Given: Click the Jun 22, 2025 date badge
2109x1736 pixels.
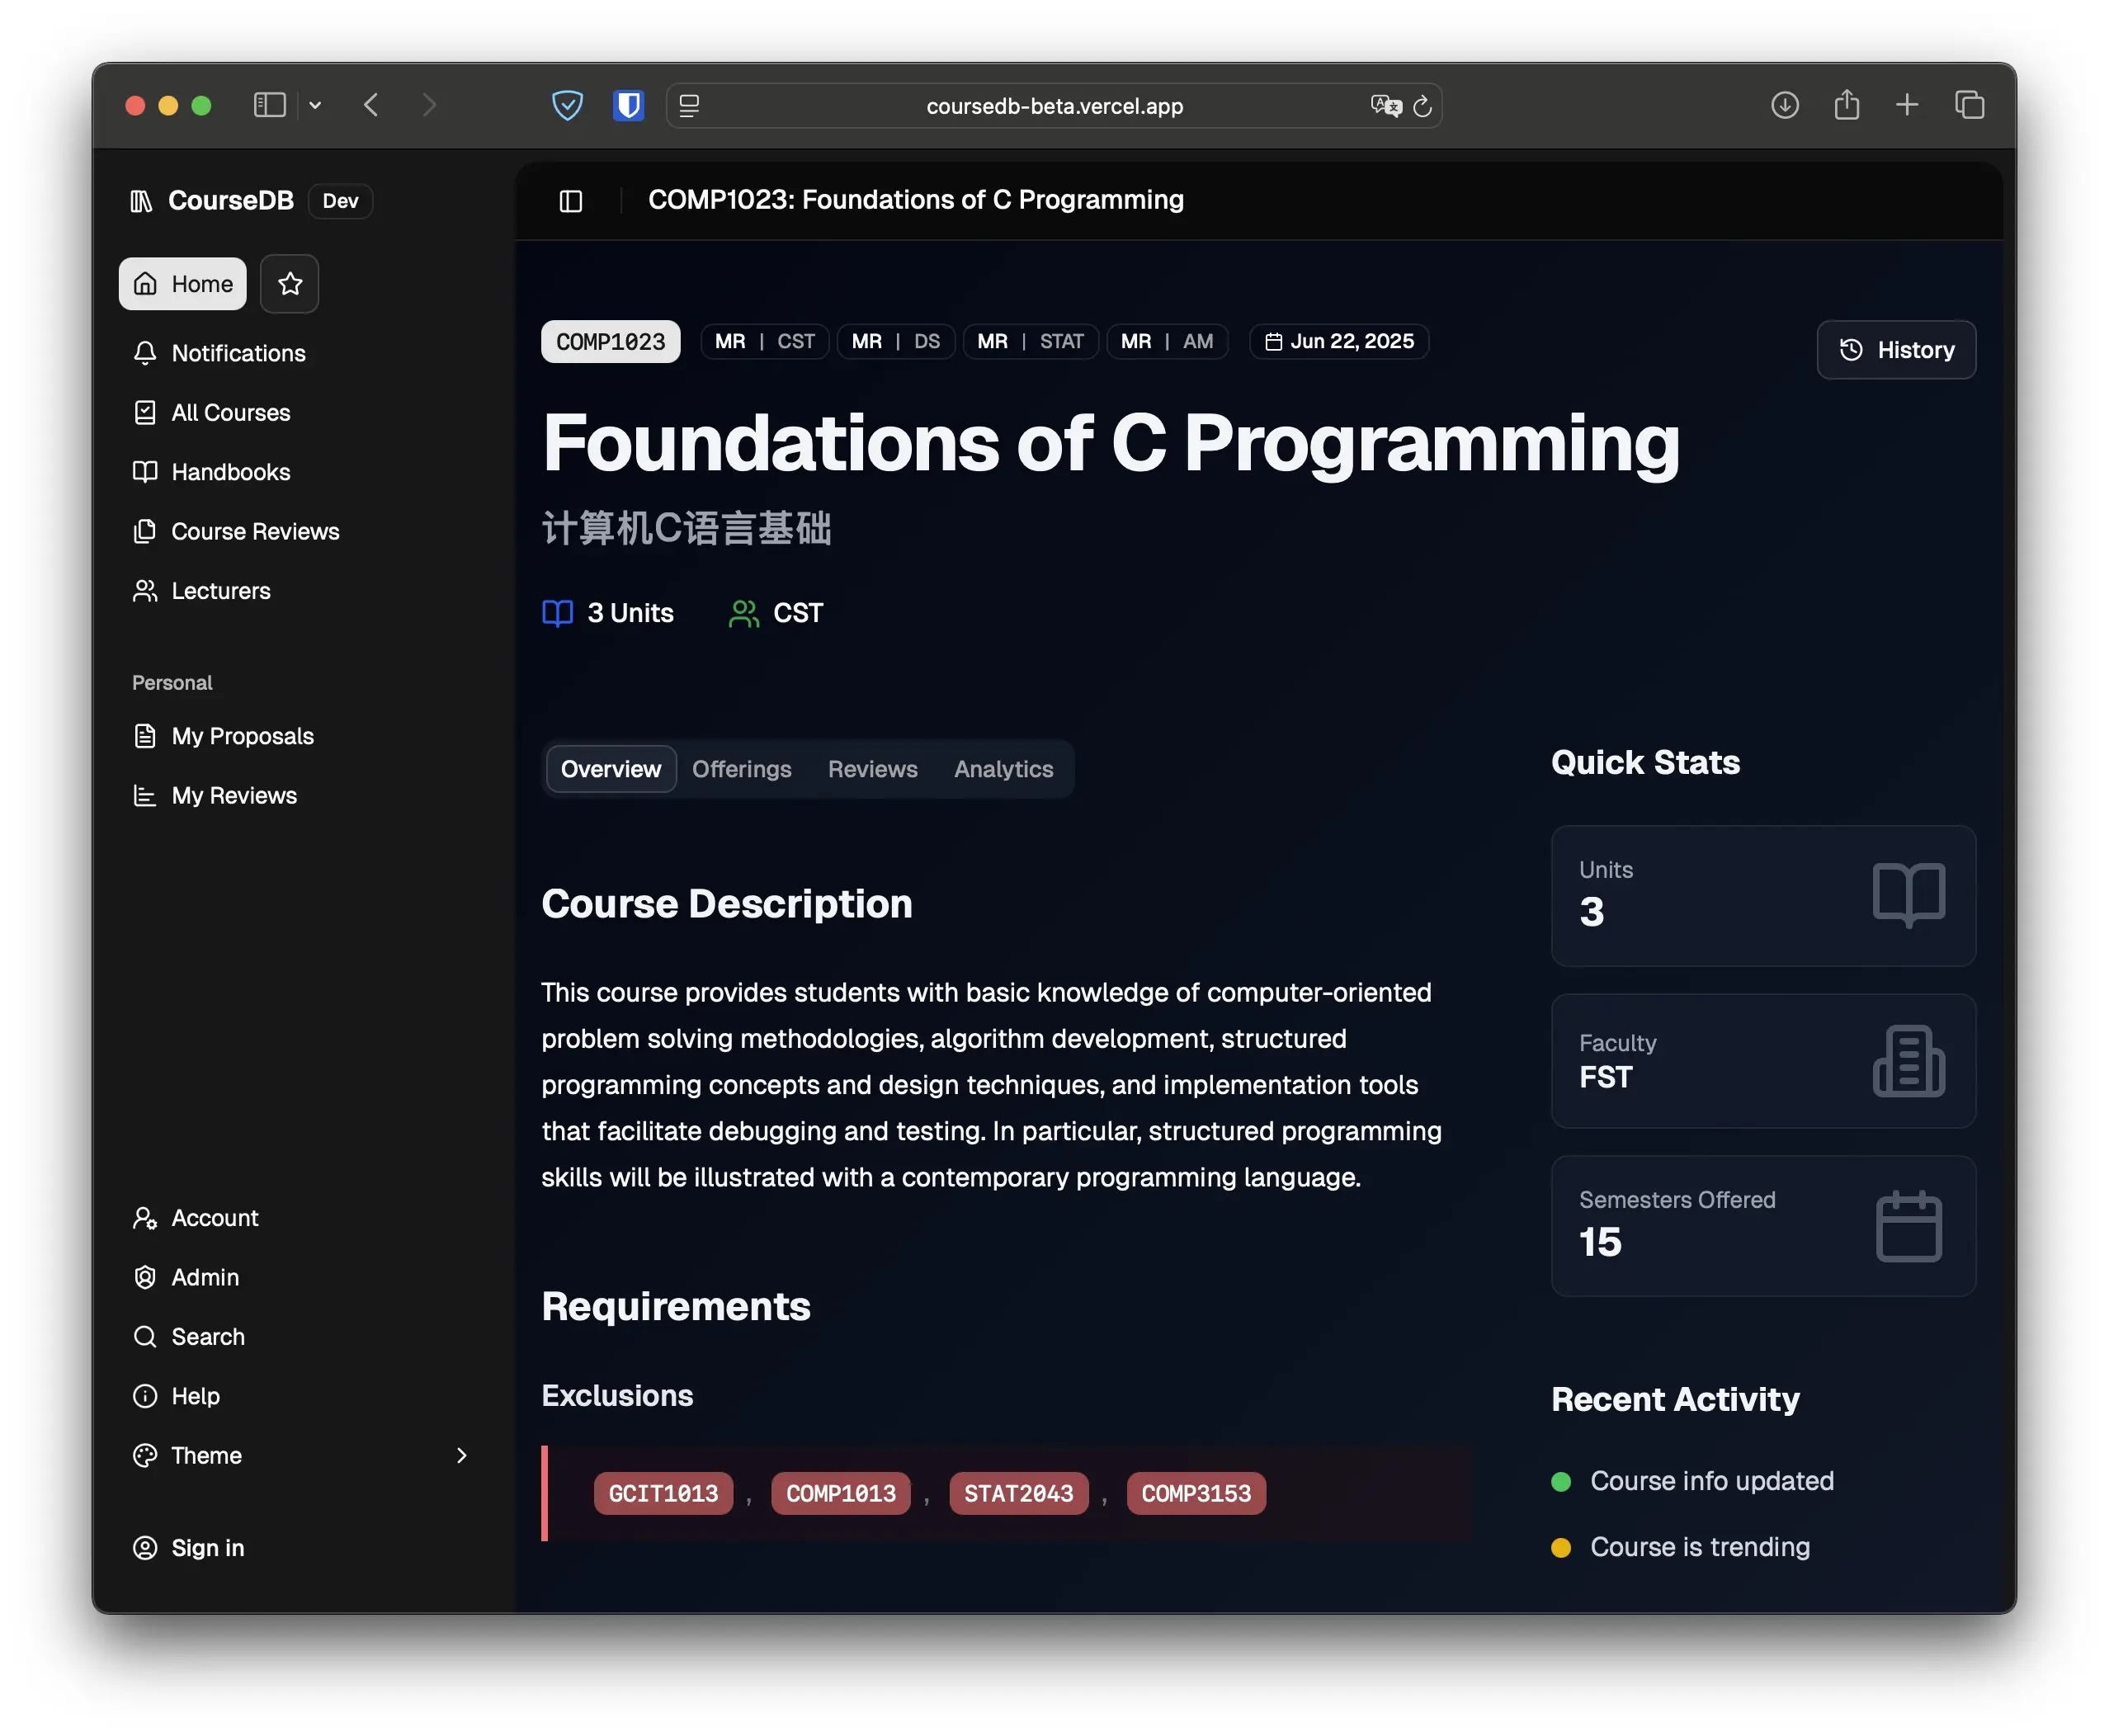Looking at the screenshot, I should click(x=1338, y=342).
